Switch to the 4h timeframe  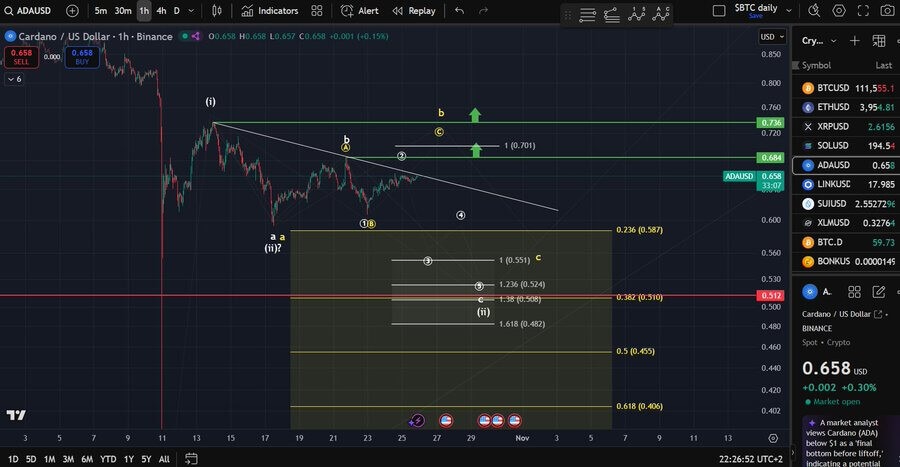tap(161, 11)
